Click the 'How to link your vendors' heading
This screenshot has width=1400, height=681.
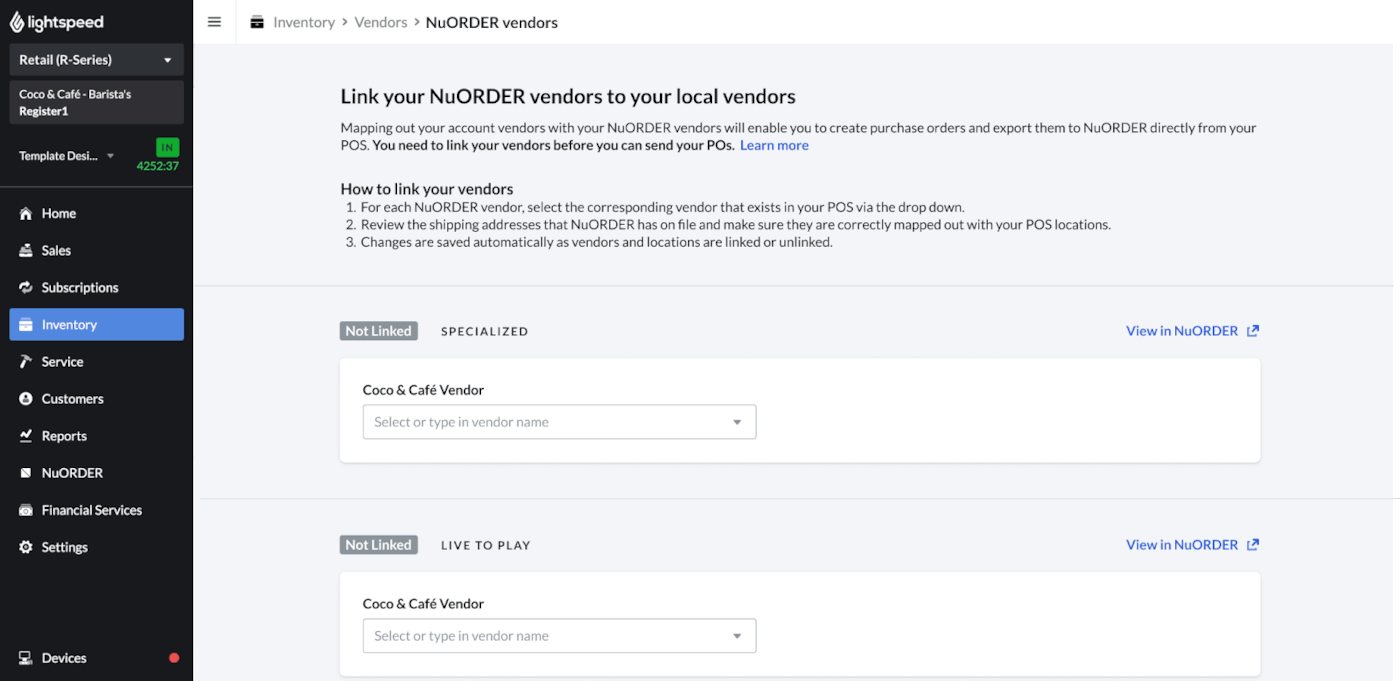click(427, 189)
